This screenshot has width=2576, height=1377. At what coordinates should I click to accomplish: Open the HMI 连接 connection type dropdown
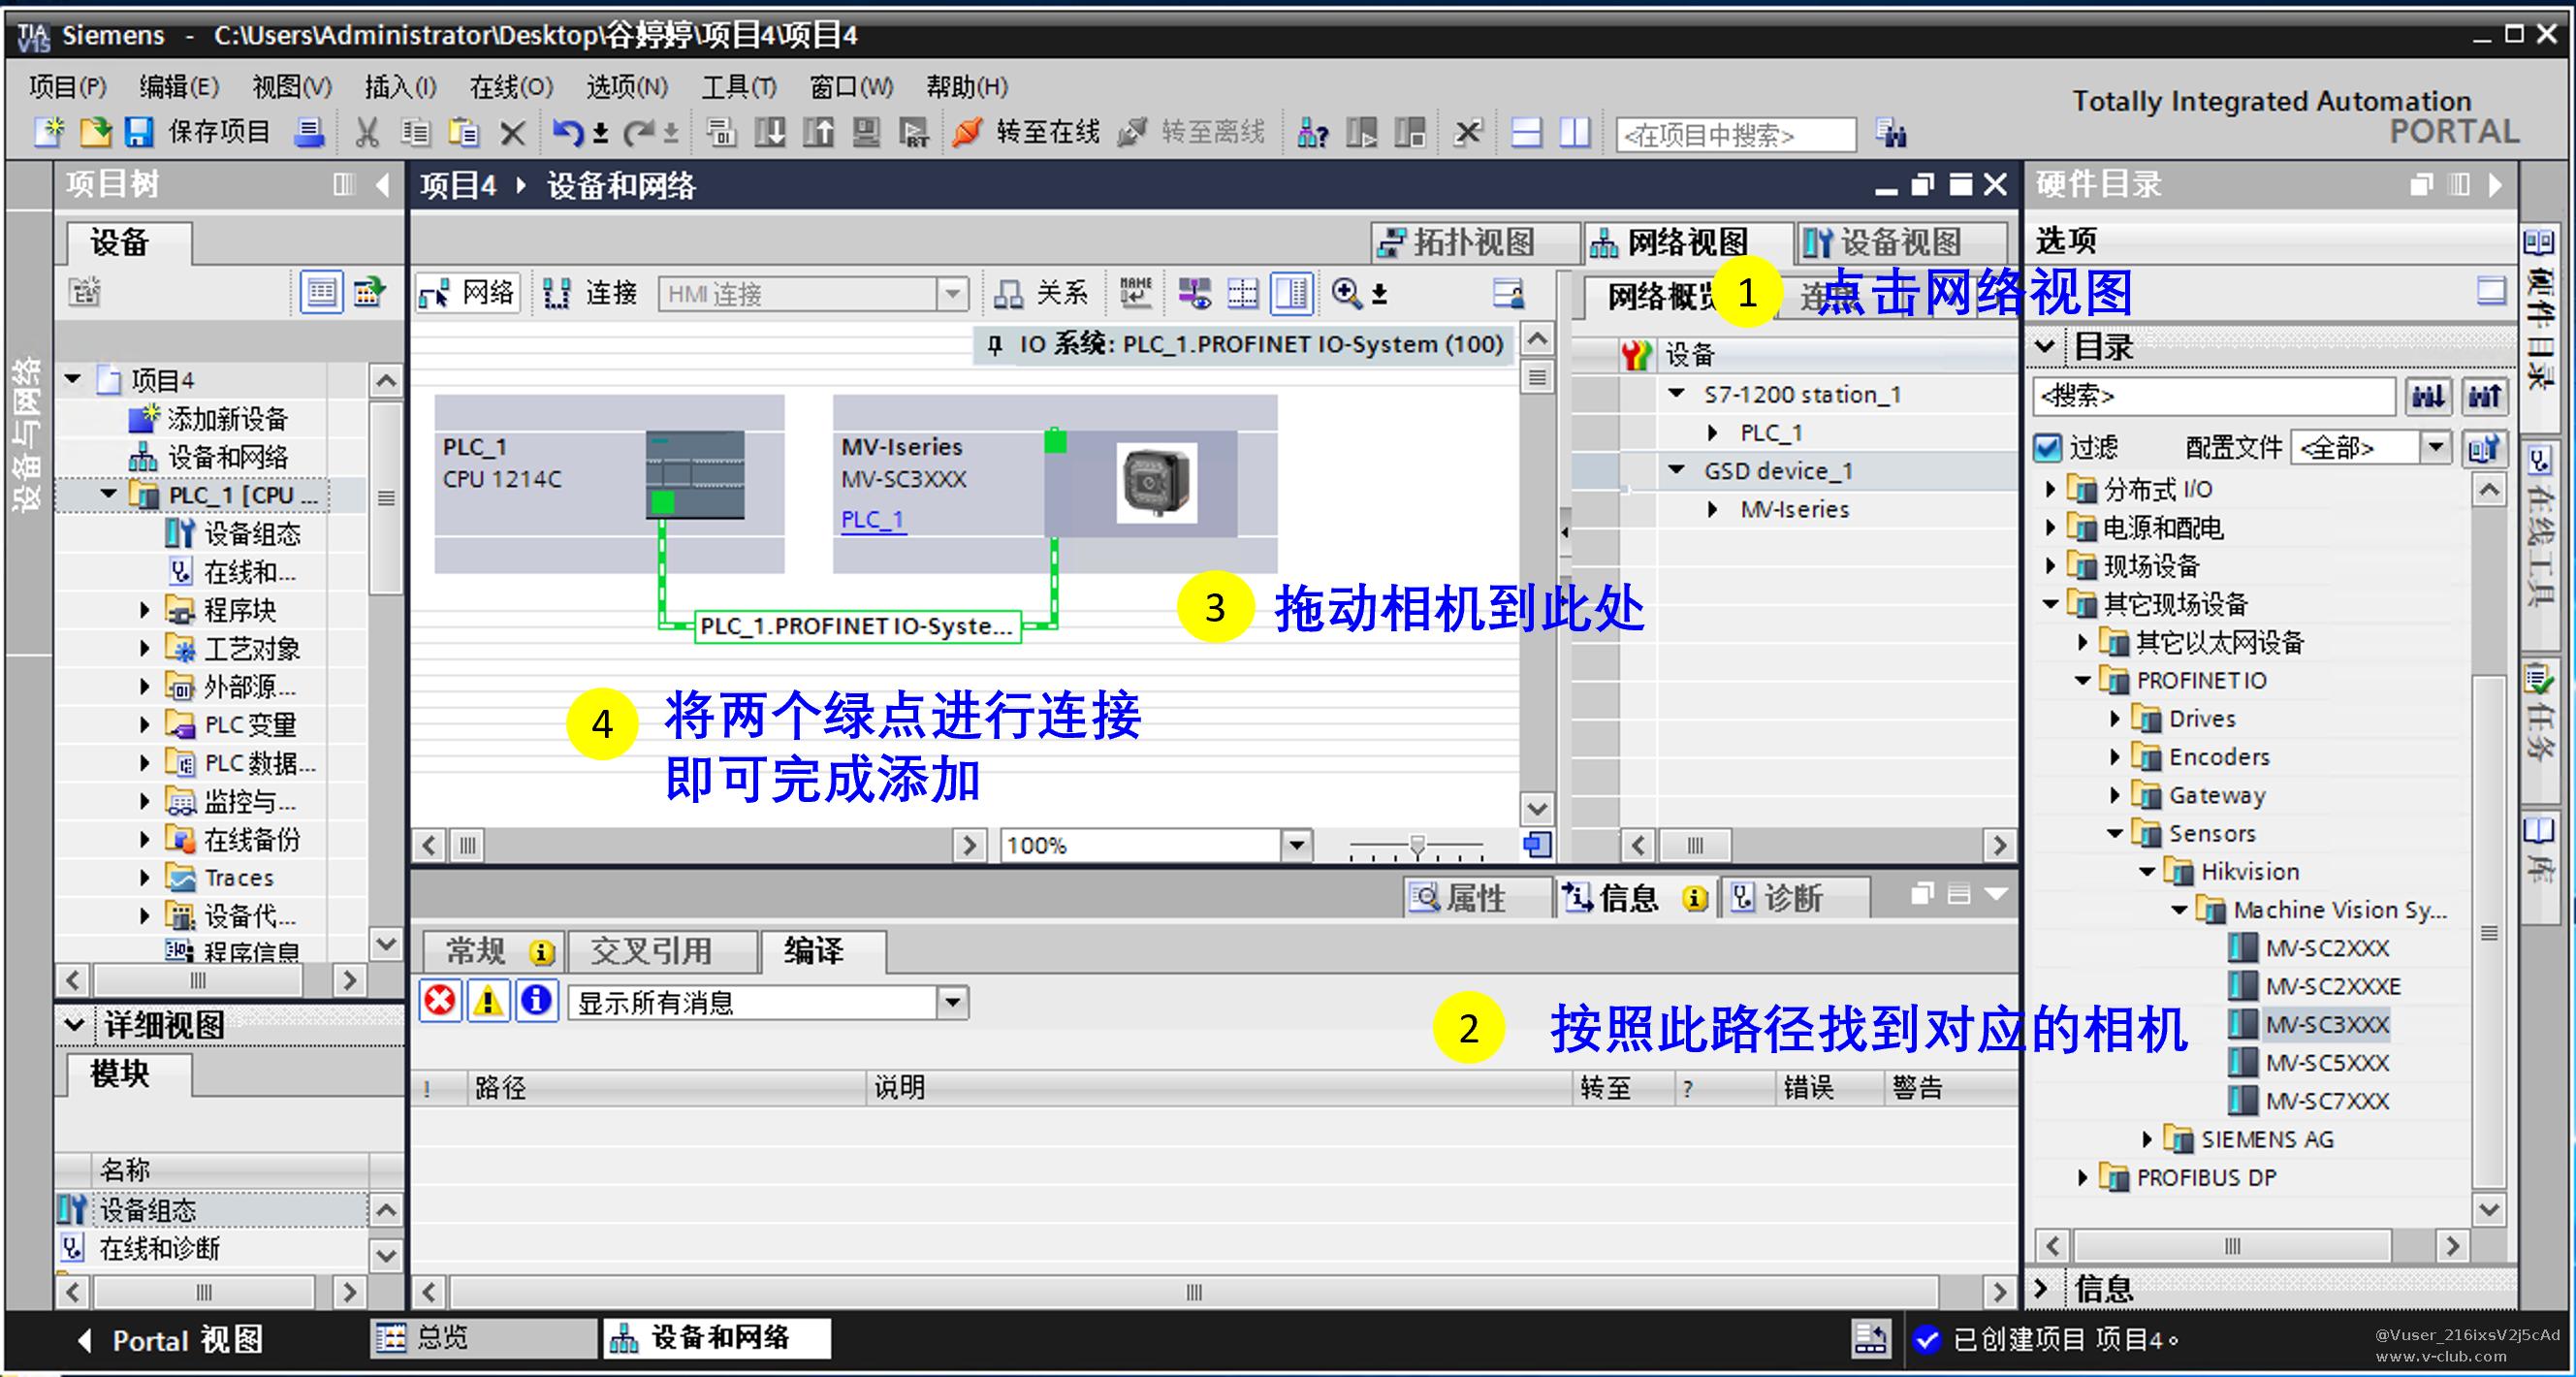(x=953, y=294)
